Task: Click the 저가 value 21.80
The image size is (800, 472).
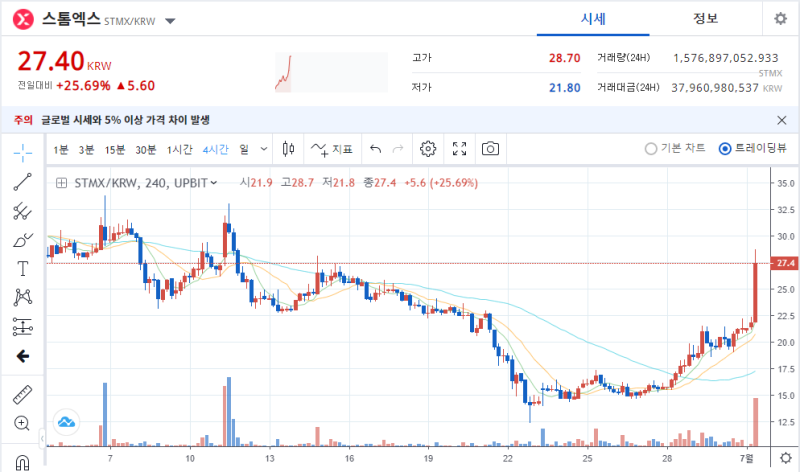Action: point(564,88)
